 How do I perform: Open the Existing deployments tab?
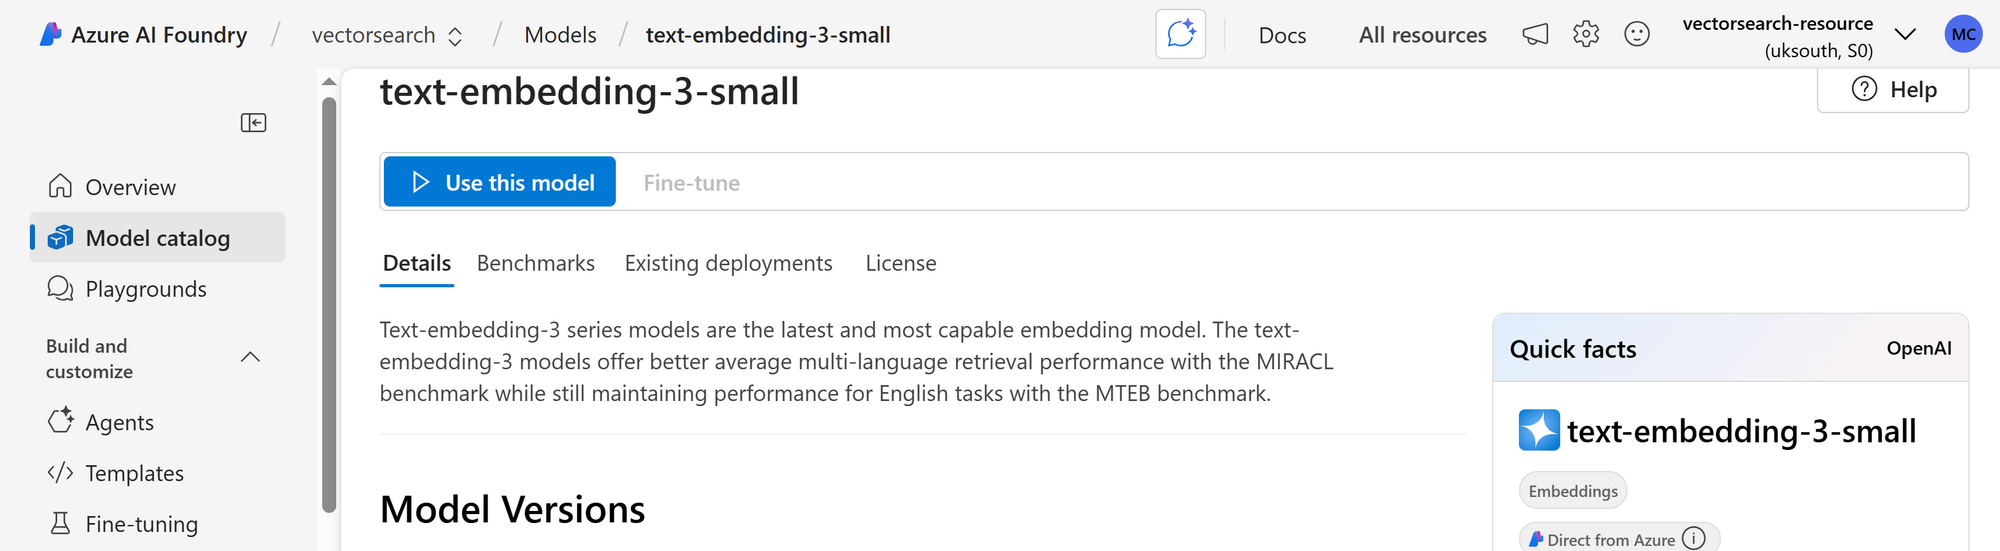coord(728,263)
